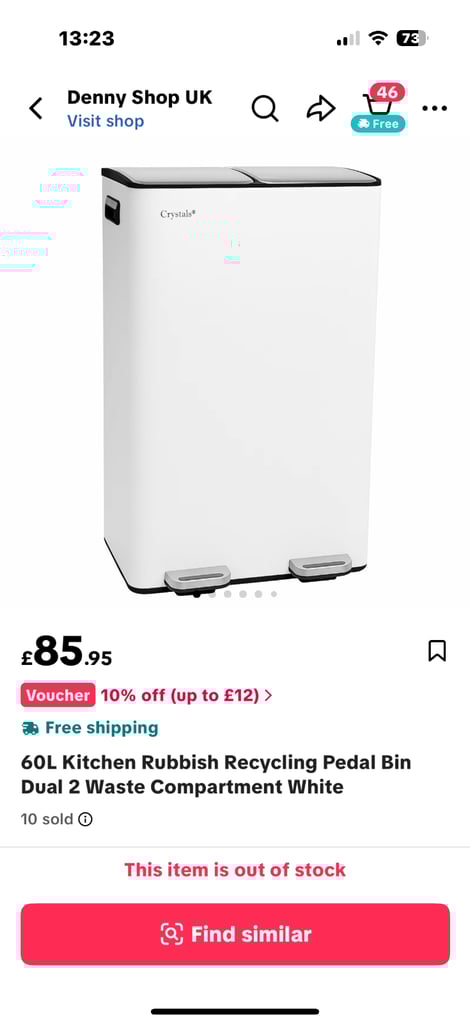The image size is (470, 1024).
Task: Tap the battery indicator in status bar
Action: tap(411, 39)
